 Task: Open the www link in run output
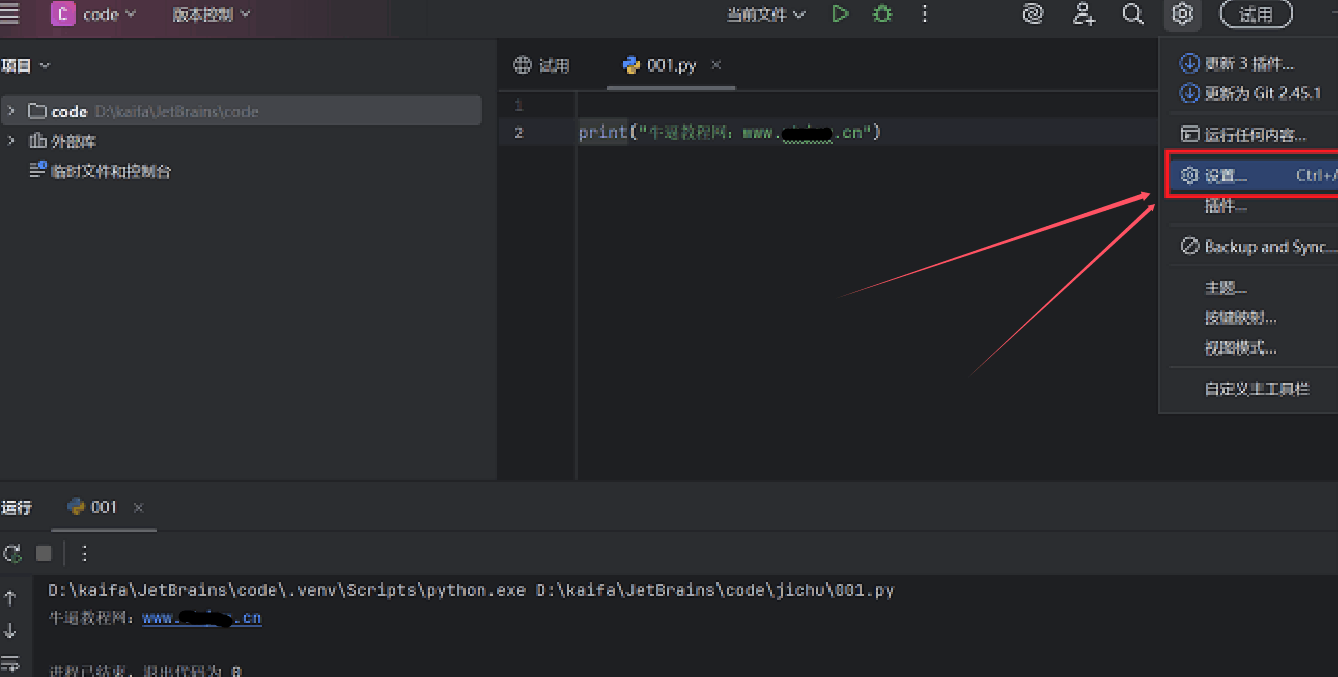(201, 618)
